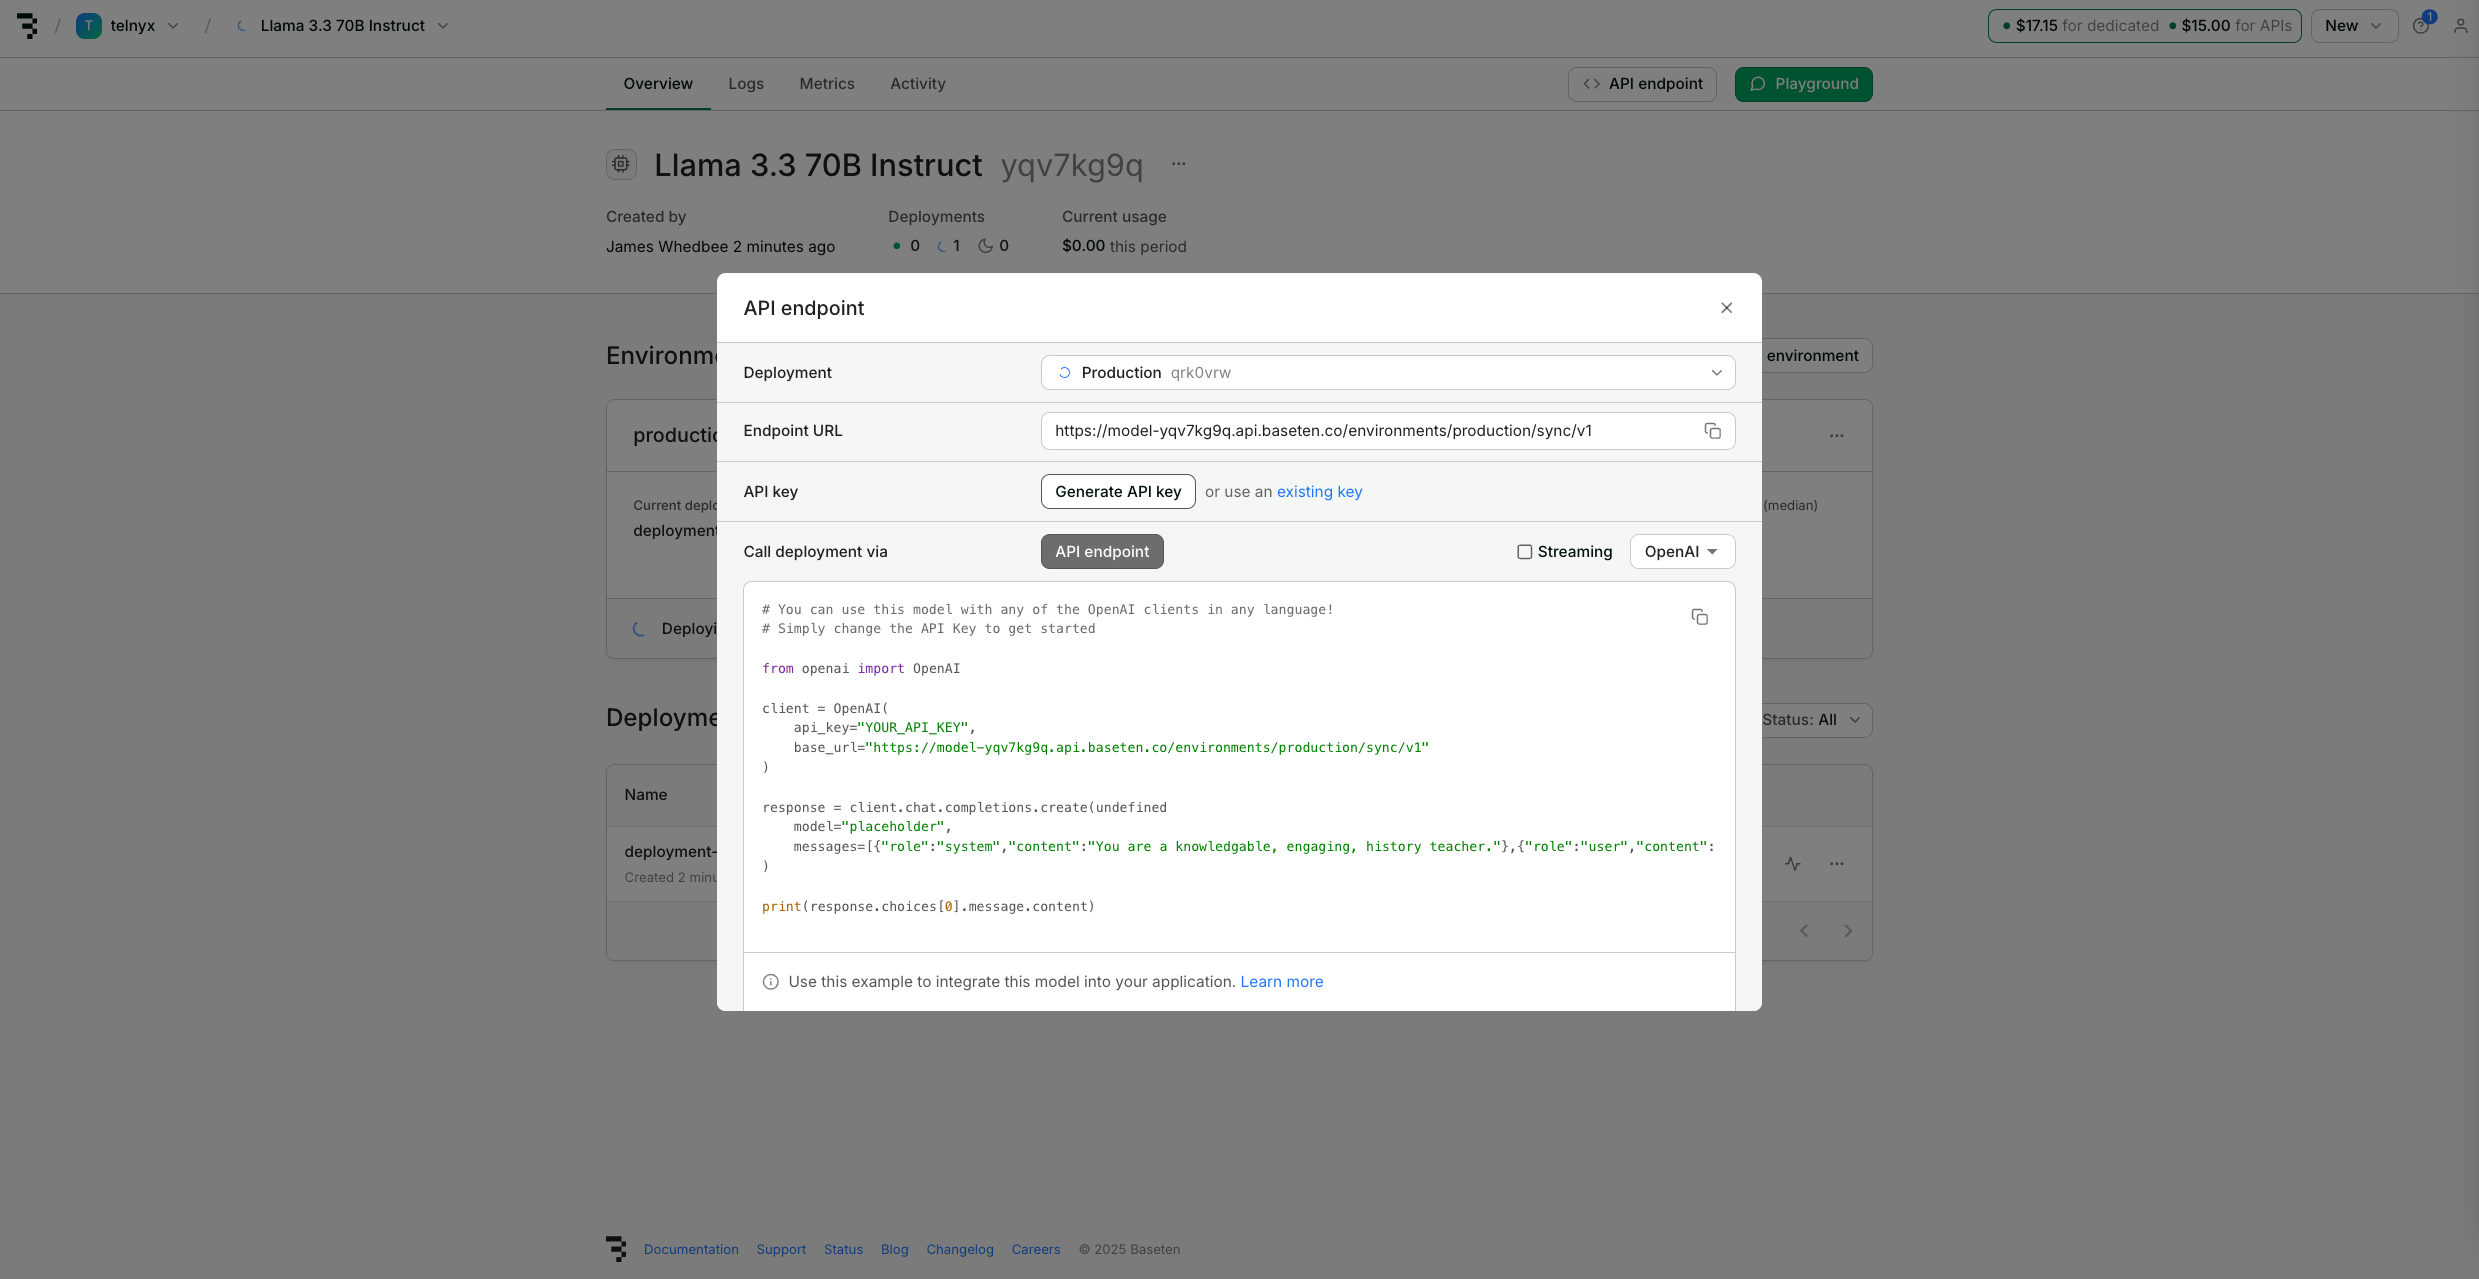Open the user account icon top right

2461,25
